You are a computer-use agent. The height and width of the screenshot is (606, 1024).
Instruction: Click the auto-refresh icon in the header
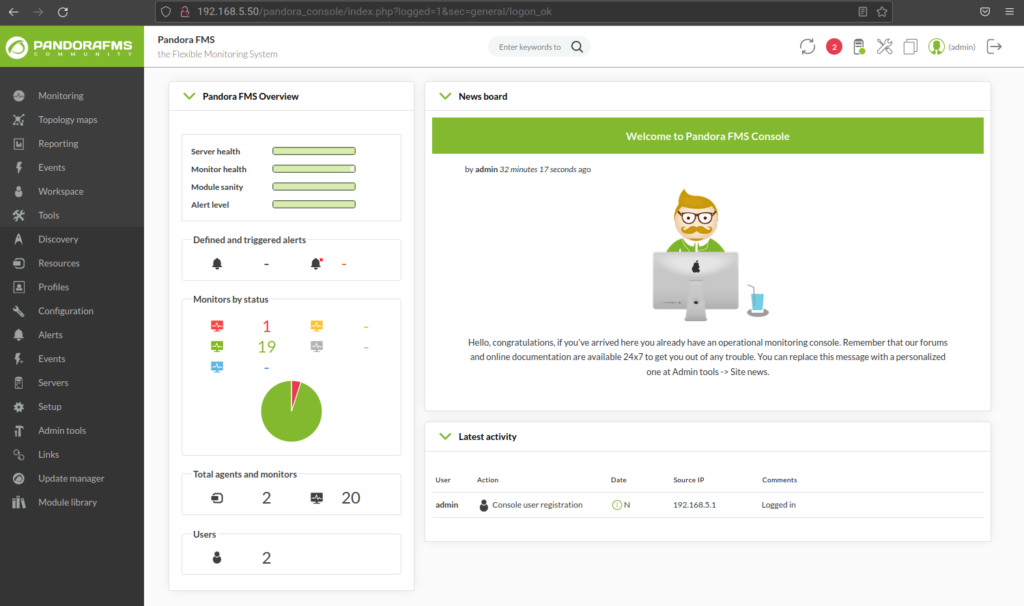(808, 46)
